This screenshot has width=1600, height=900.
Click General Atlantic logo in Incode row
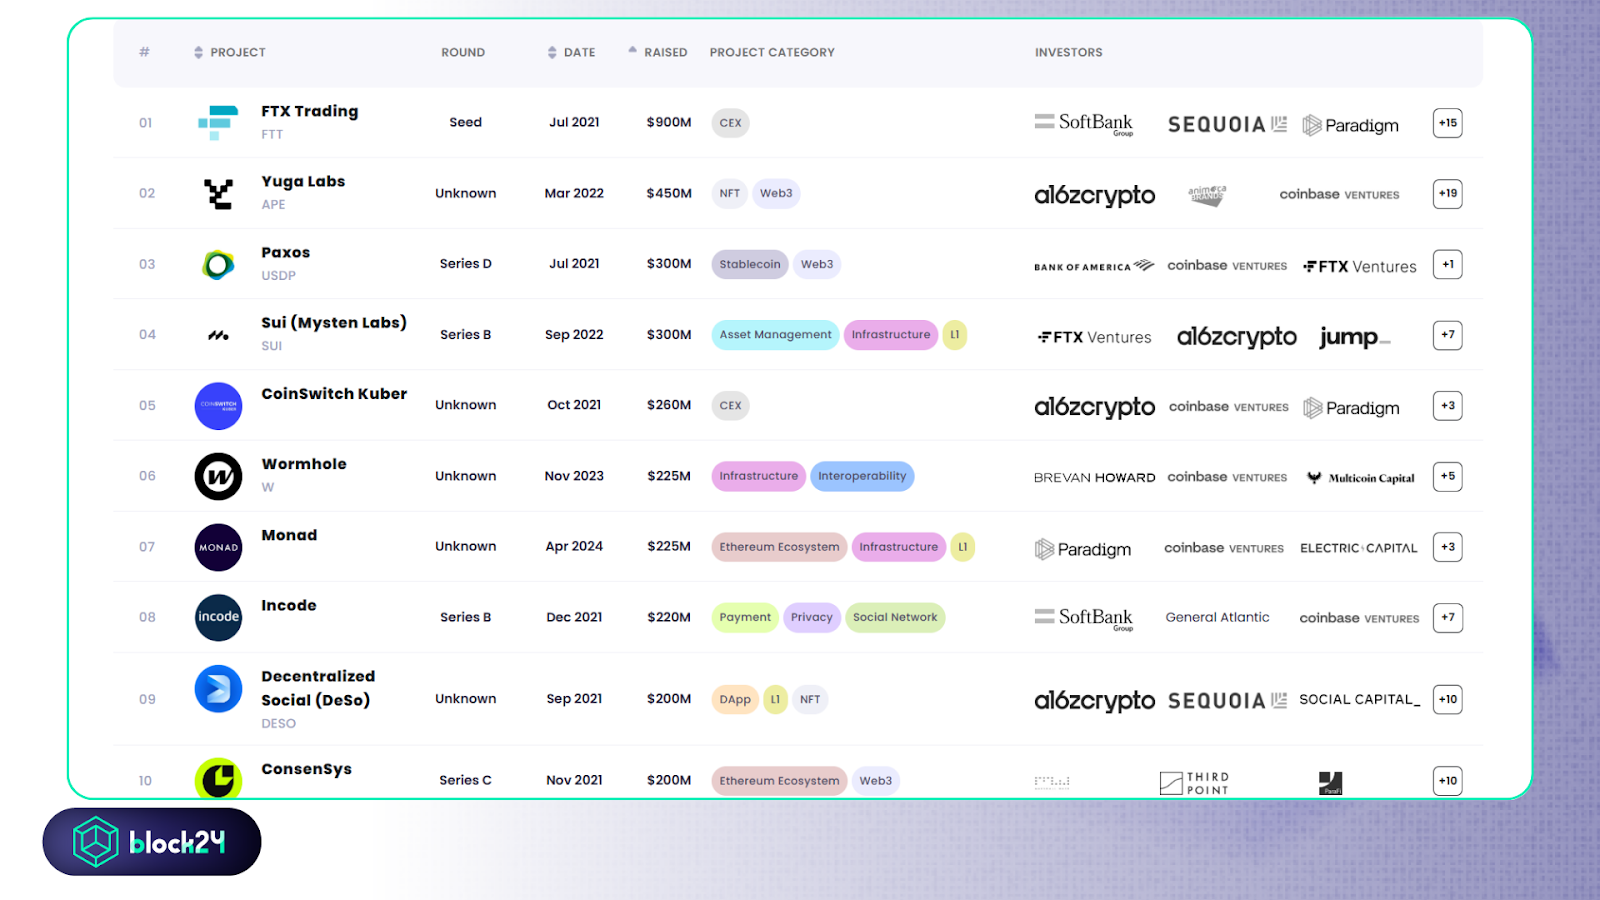[1217, 617]
